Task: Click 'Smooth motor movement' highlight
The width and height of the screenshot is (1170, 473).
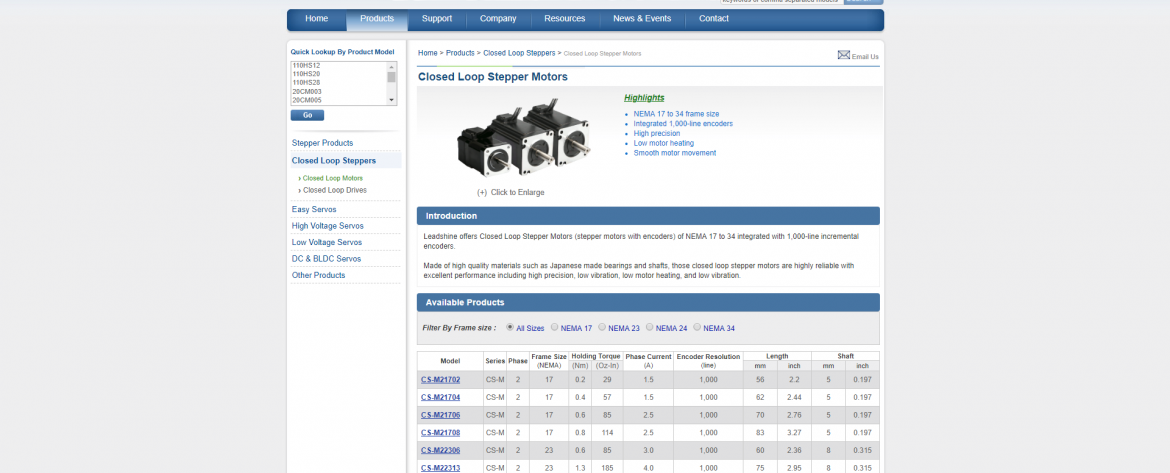Action: pyautogui.click(x=675, y=153)
